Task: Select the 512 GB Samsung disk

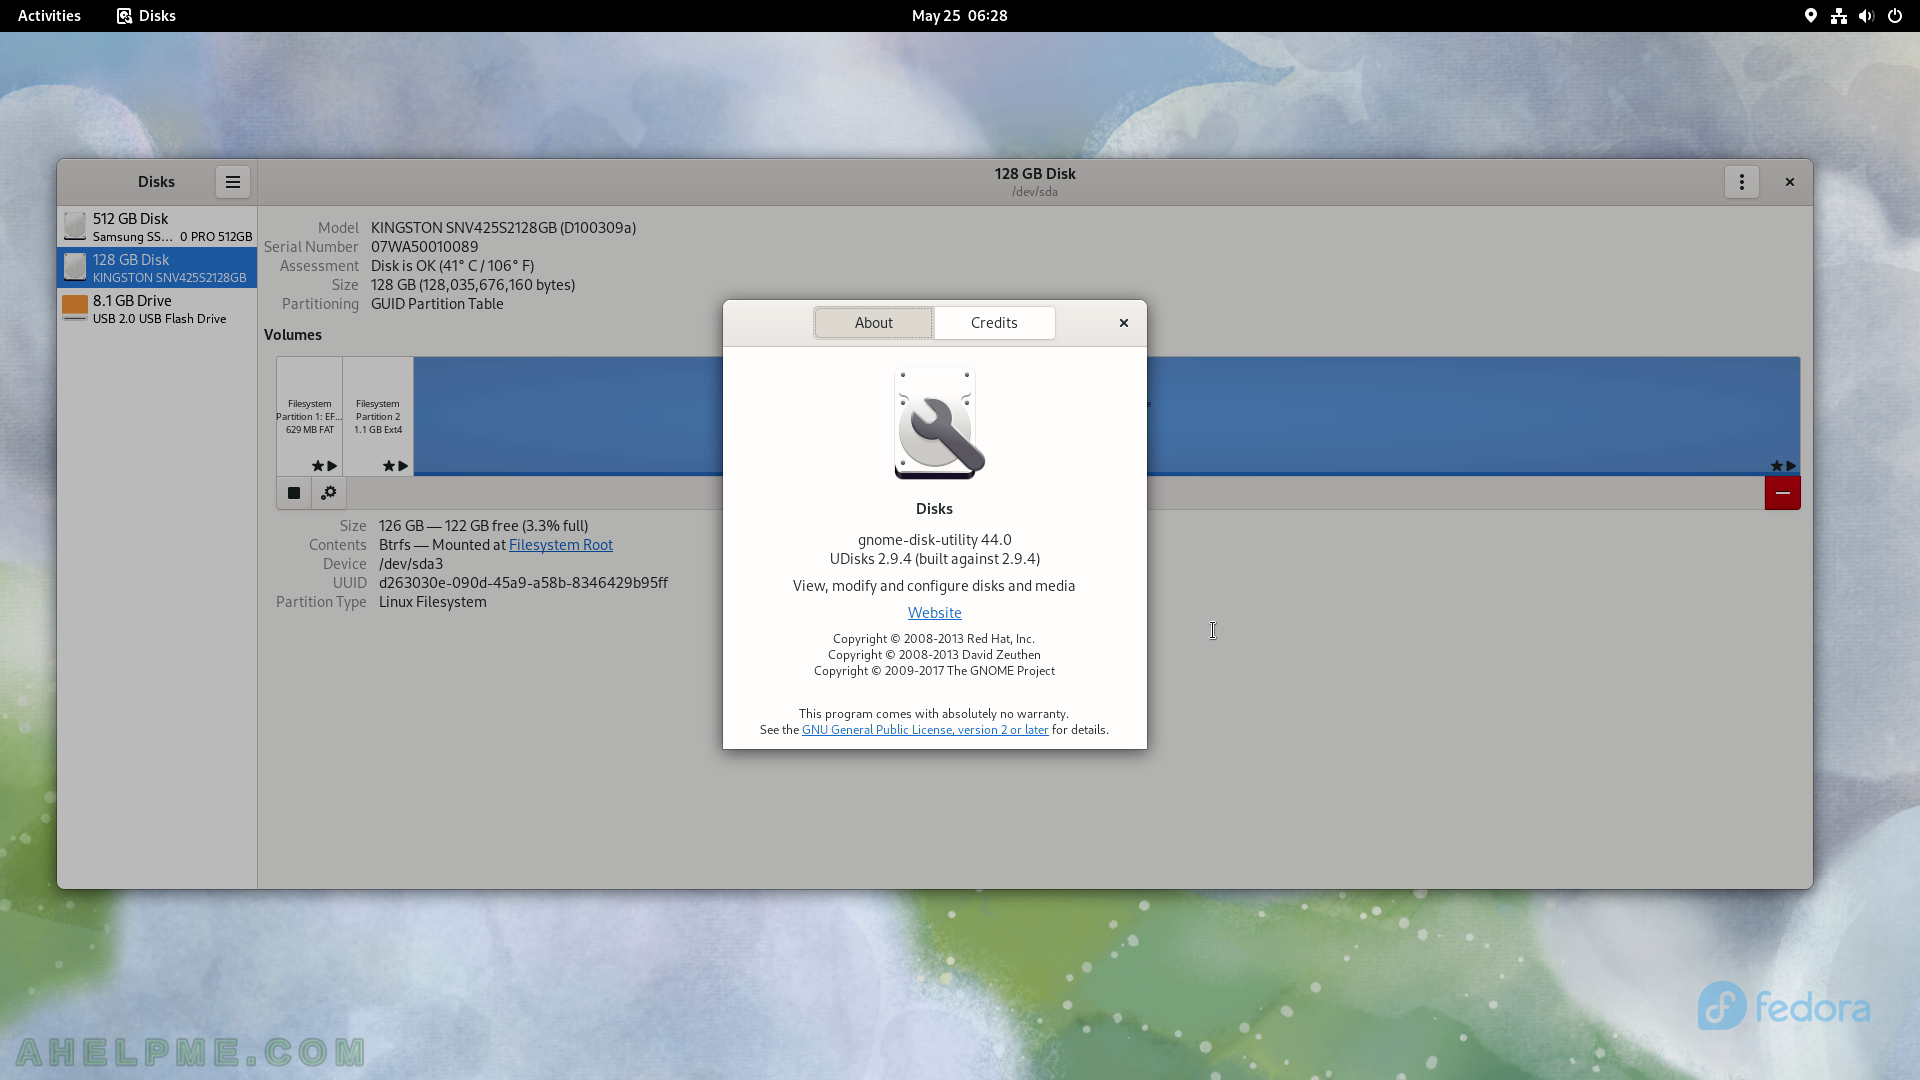Action: 157,227
